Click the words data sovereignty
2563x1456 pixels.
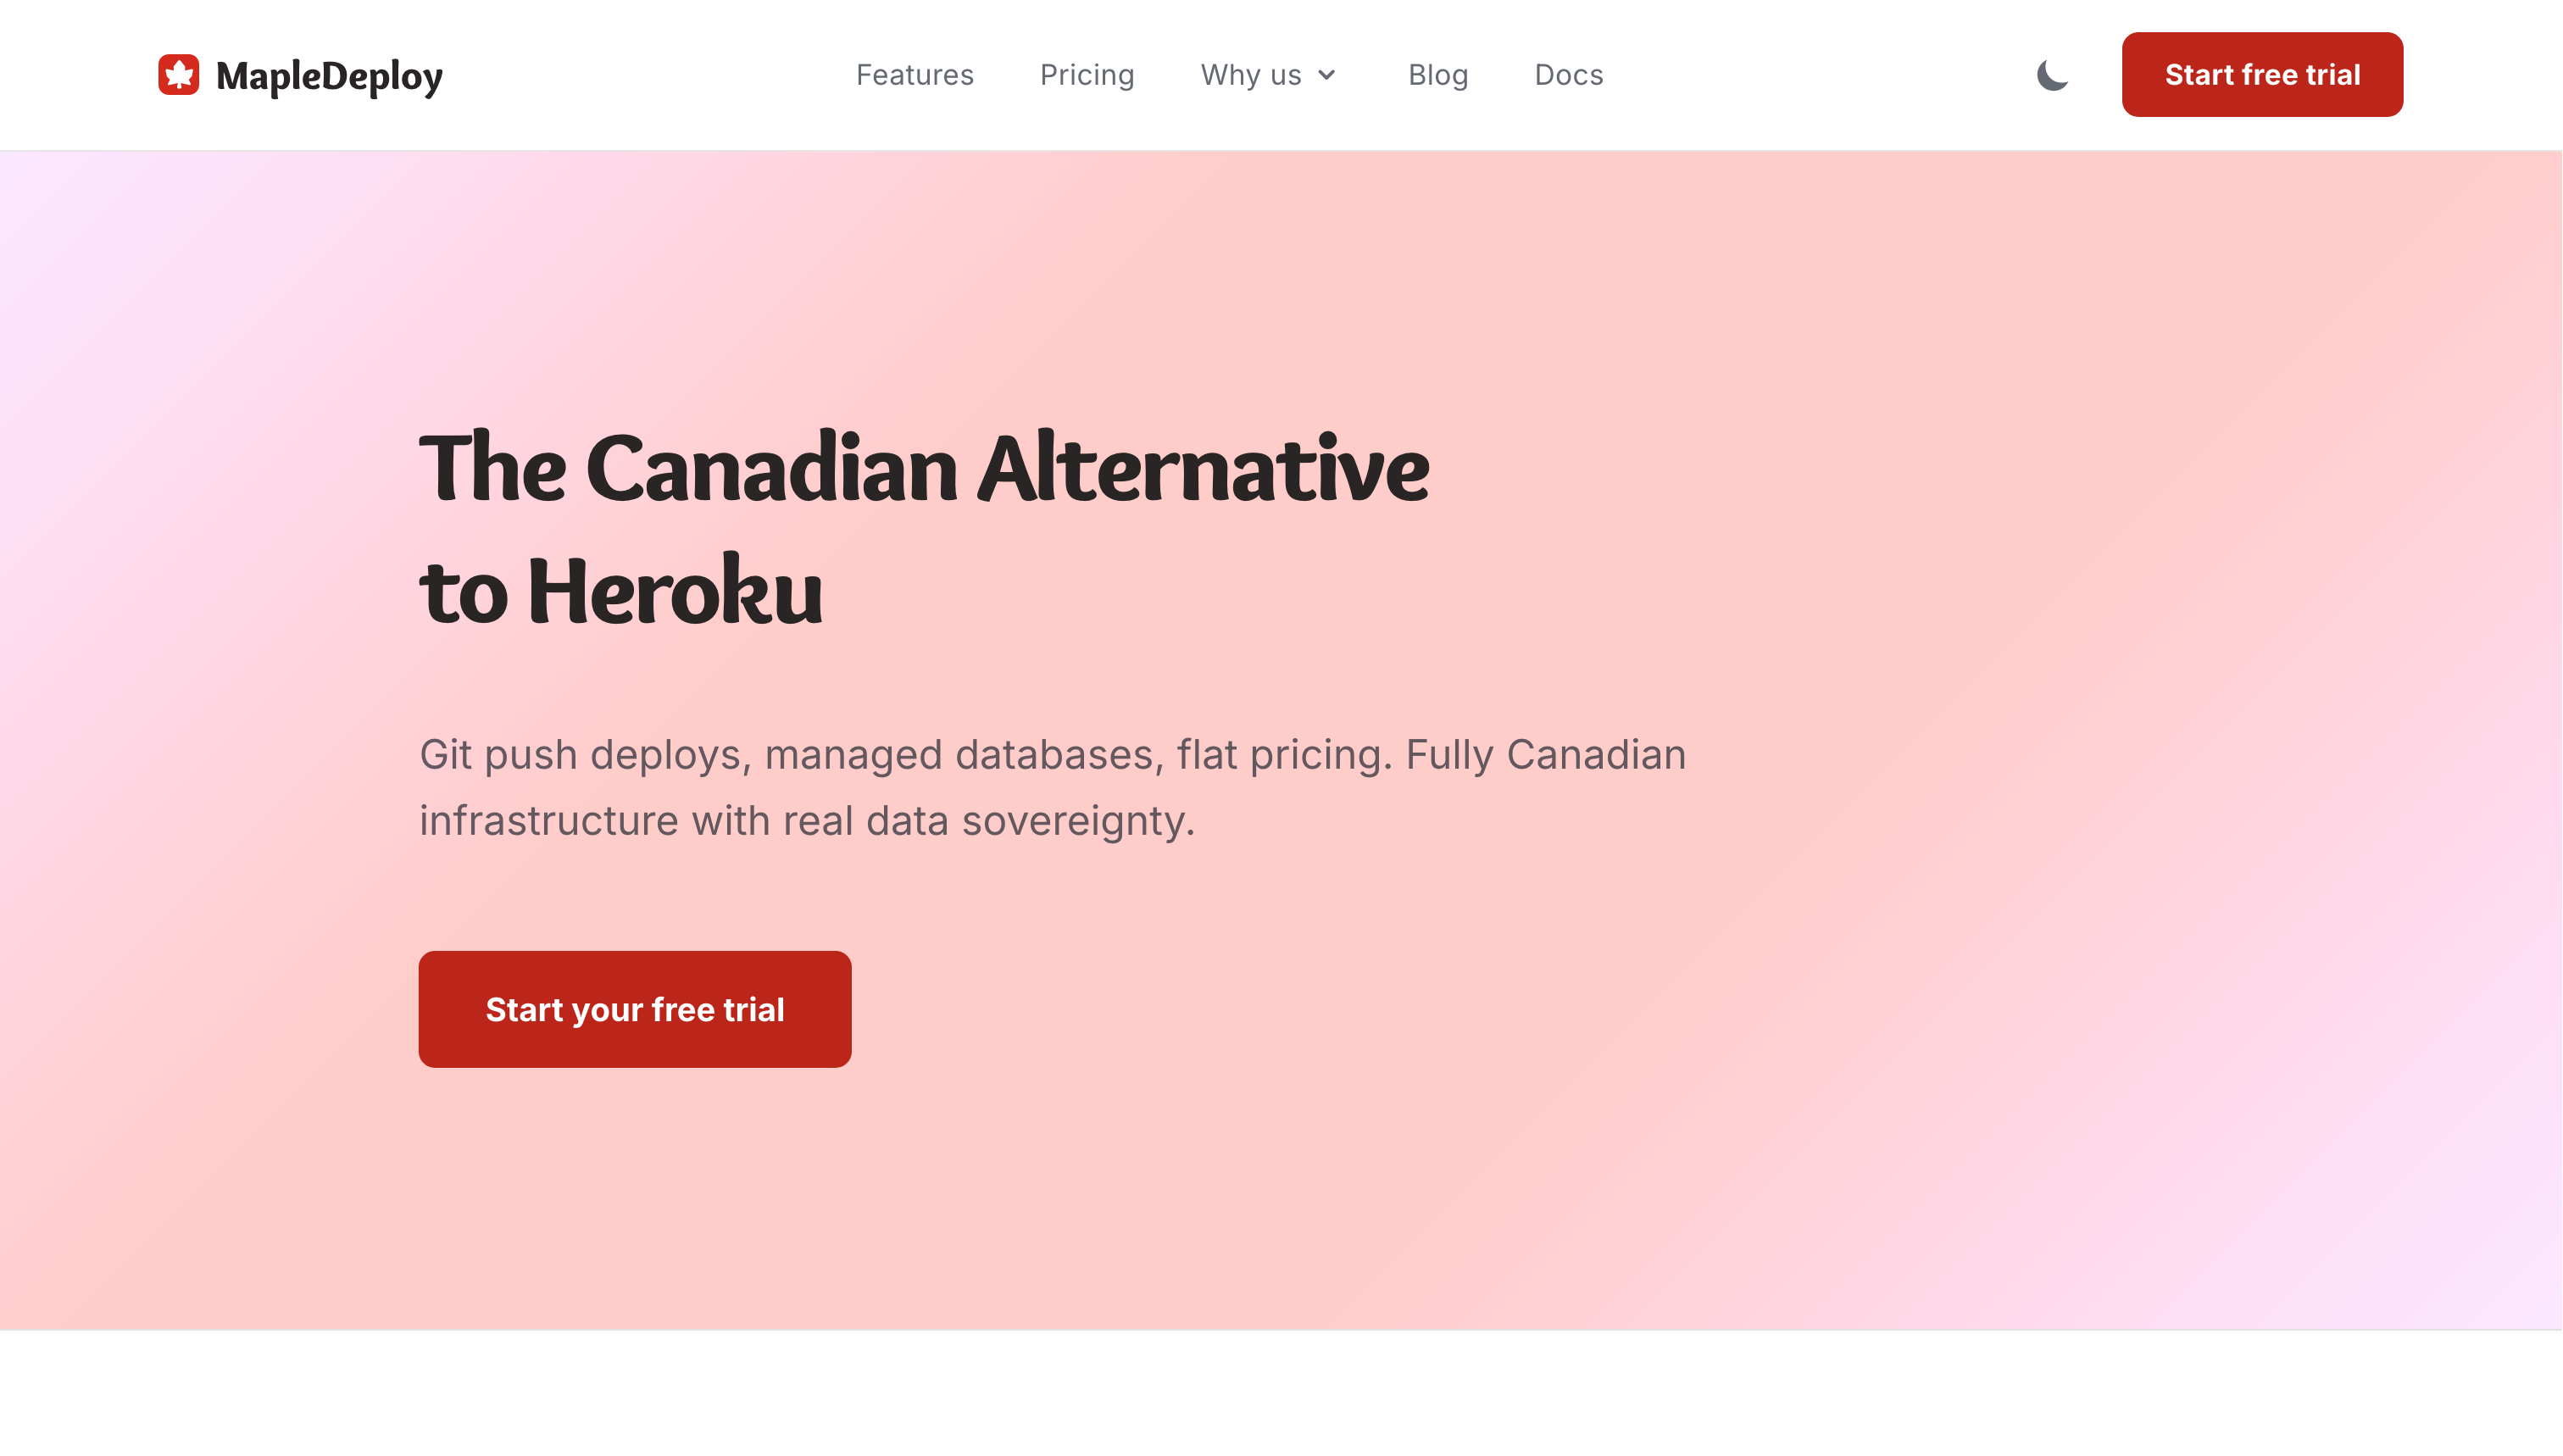point(1029,821)
